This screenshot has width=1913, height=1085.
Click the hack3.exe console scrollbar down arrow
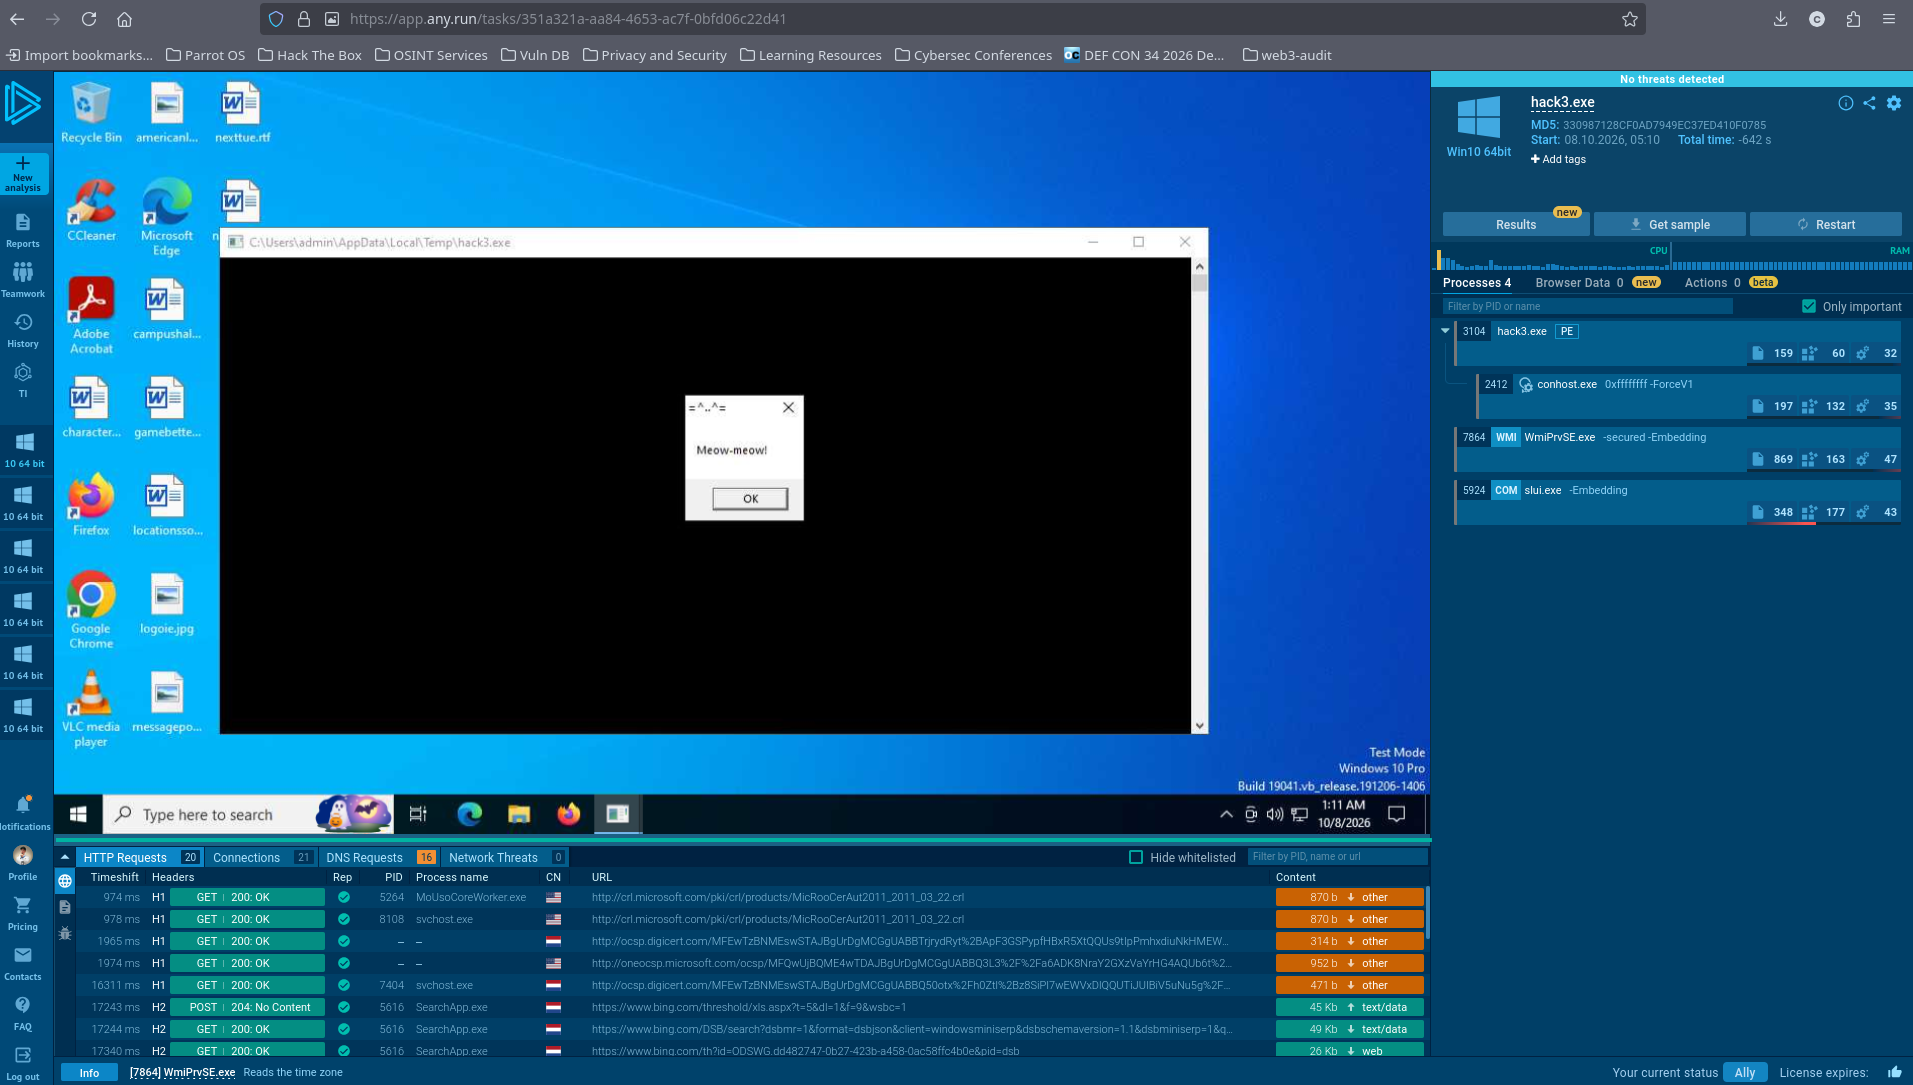tap(1199, 726)
